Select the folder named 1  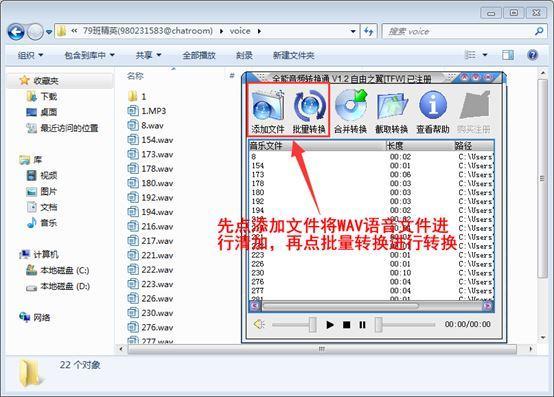tap(137, 96)
